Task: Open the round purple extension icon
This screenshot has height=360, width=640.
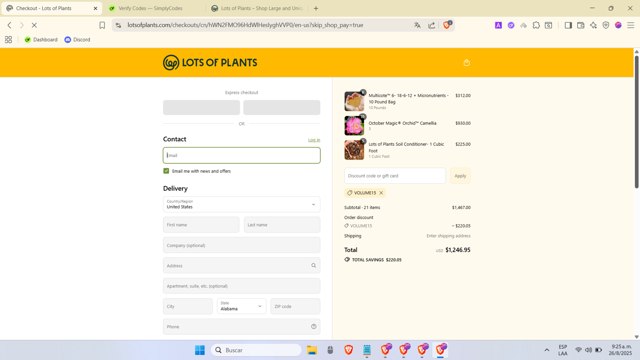Action: point(511,25)
